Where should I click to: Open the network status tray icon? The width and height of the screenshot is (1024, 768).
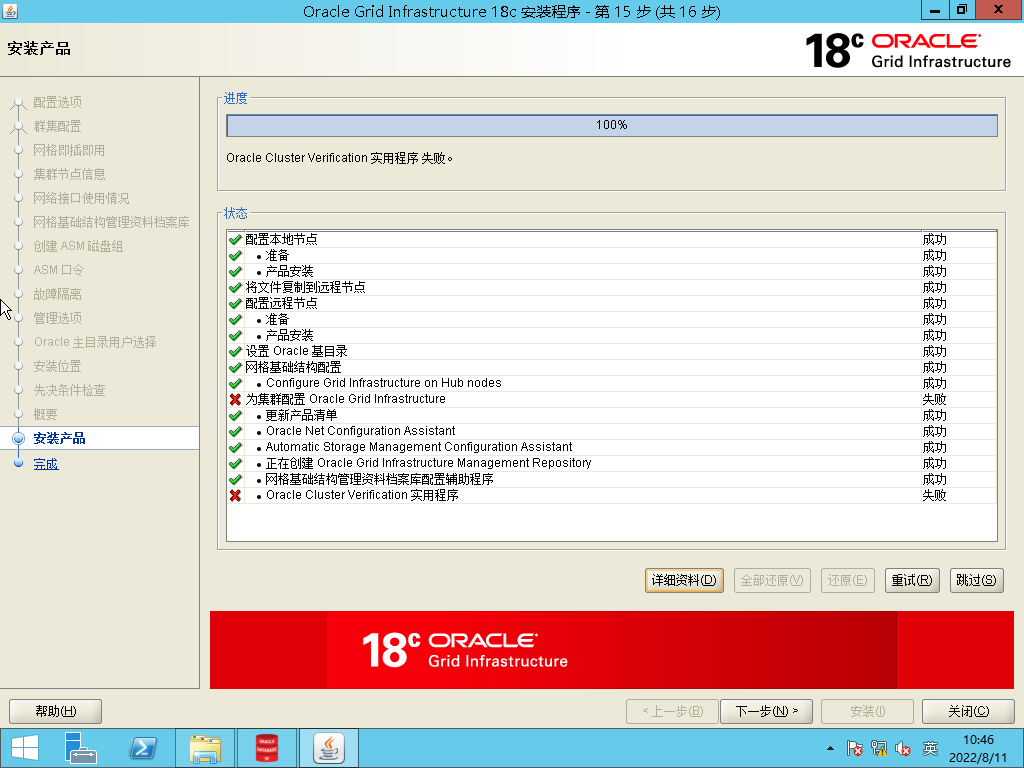coord(879,748)
